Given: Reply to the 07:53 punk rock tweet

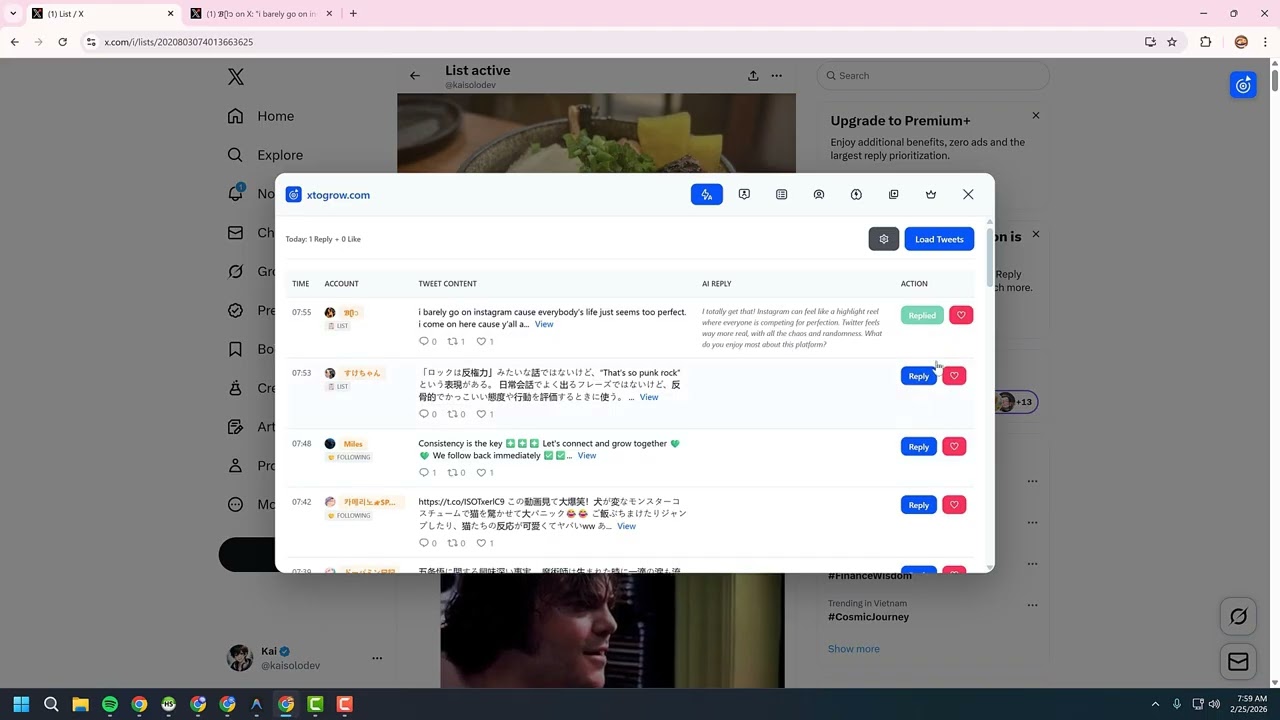Looking at the screenshot, I should 919,376.
